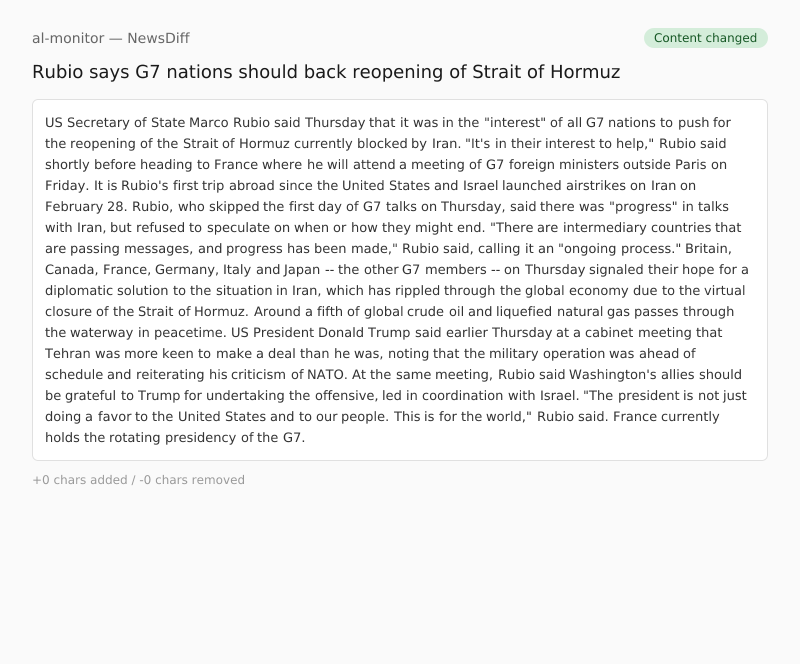Image resolution: width=800 pixels, height=664 pixels.
Task: Click the quote "It's in their interest to help"
Action: point(558,144)
